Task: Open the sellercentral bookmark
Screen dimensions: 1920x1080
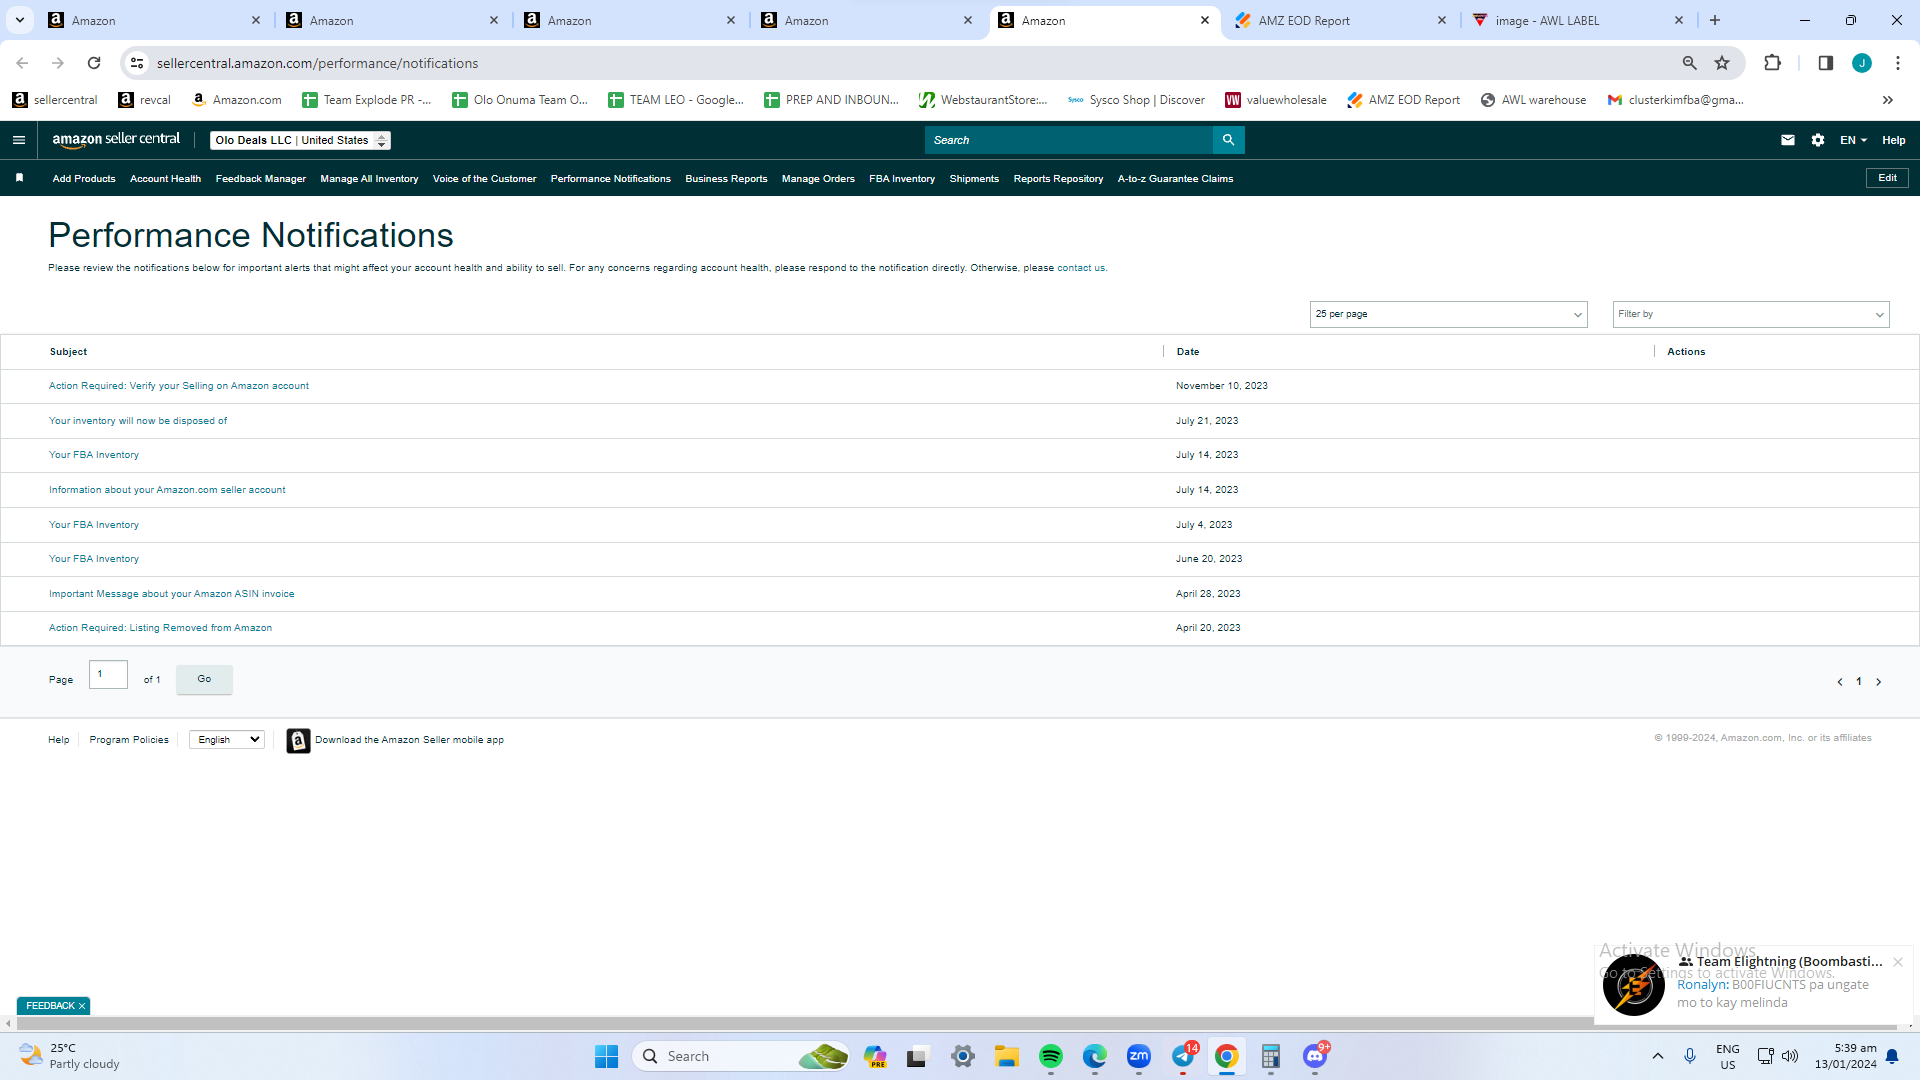Action: tap(55, 100)
